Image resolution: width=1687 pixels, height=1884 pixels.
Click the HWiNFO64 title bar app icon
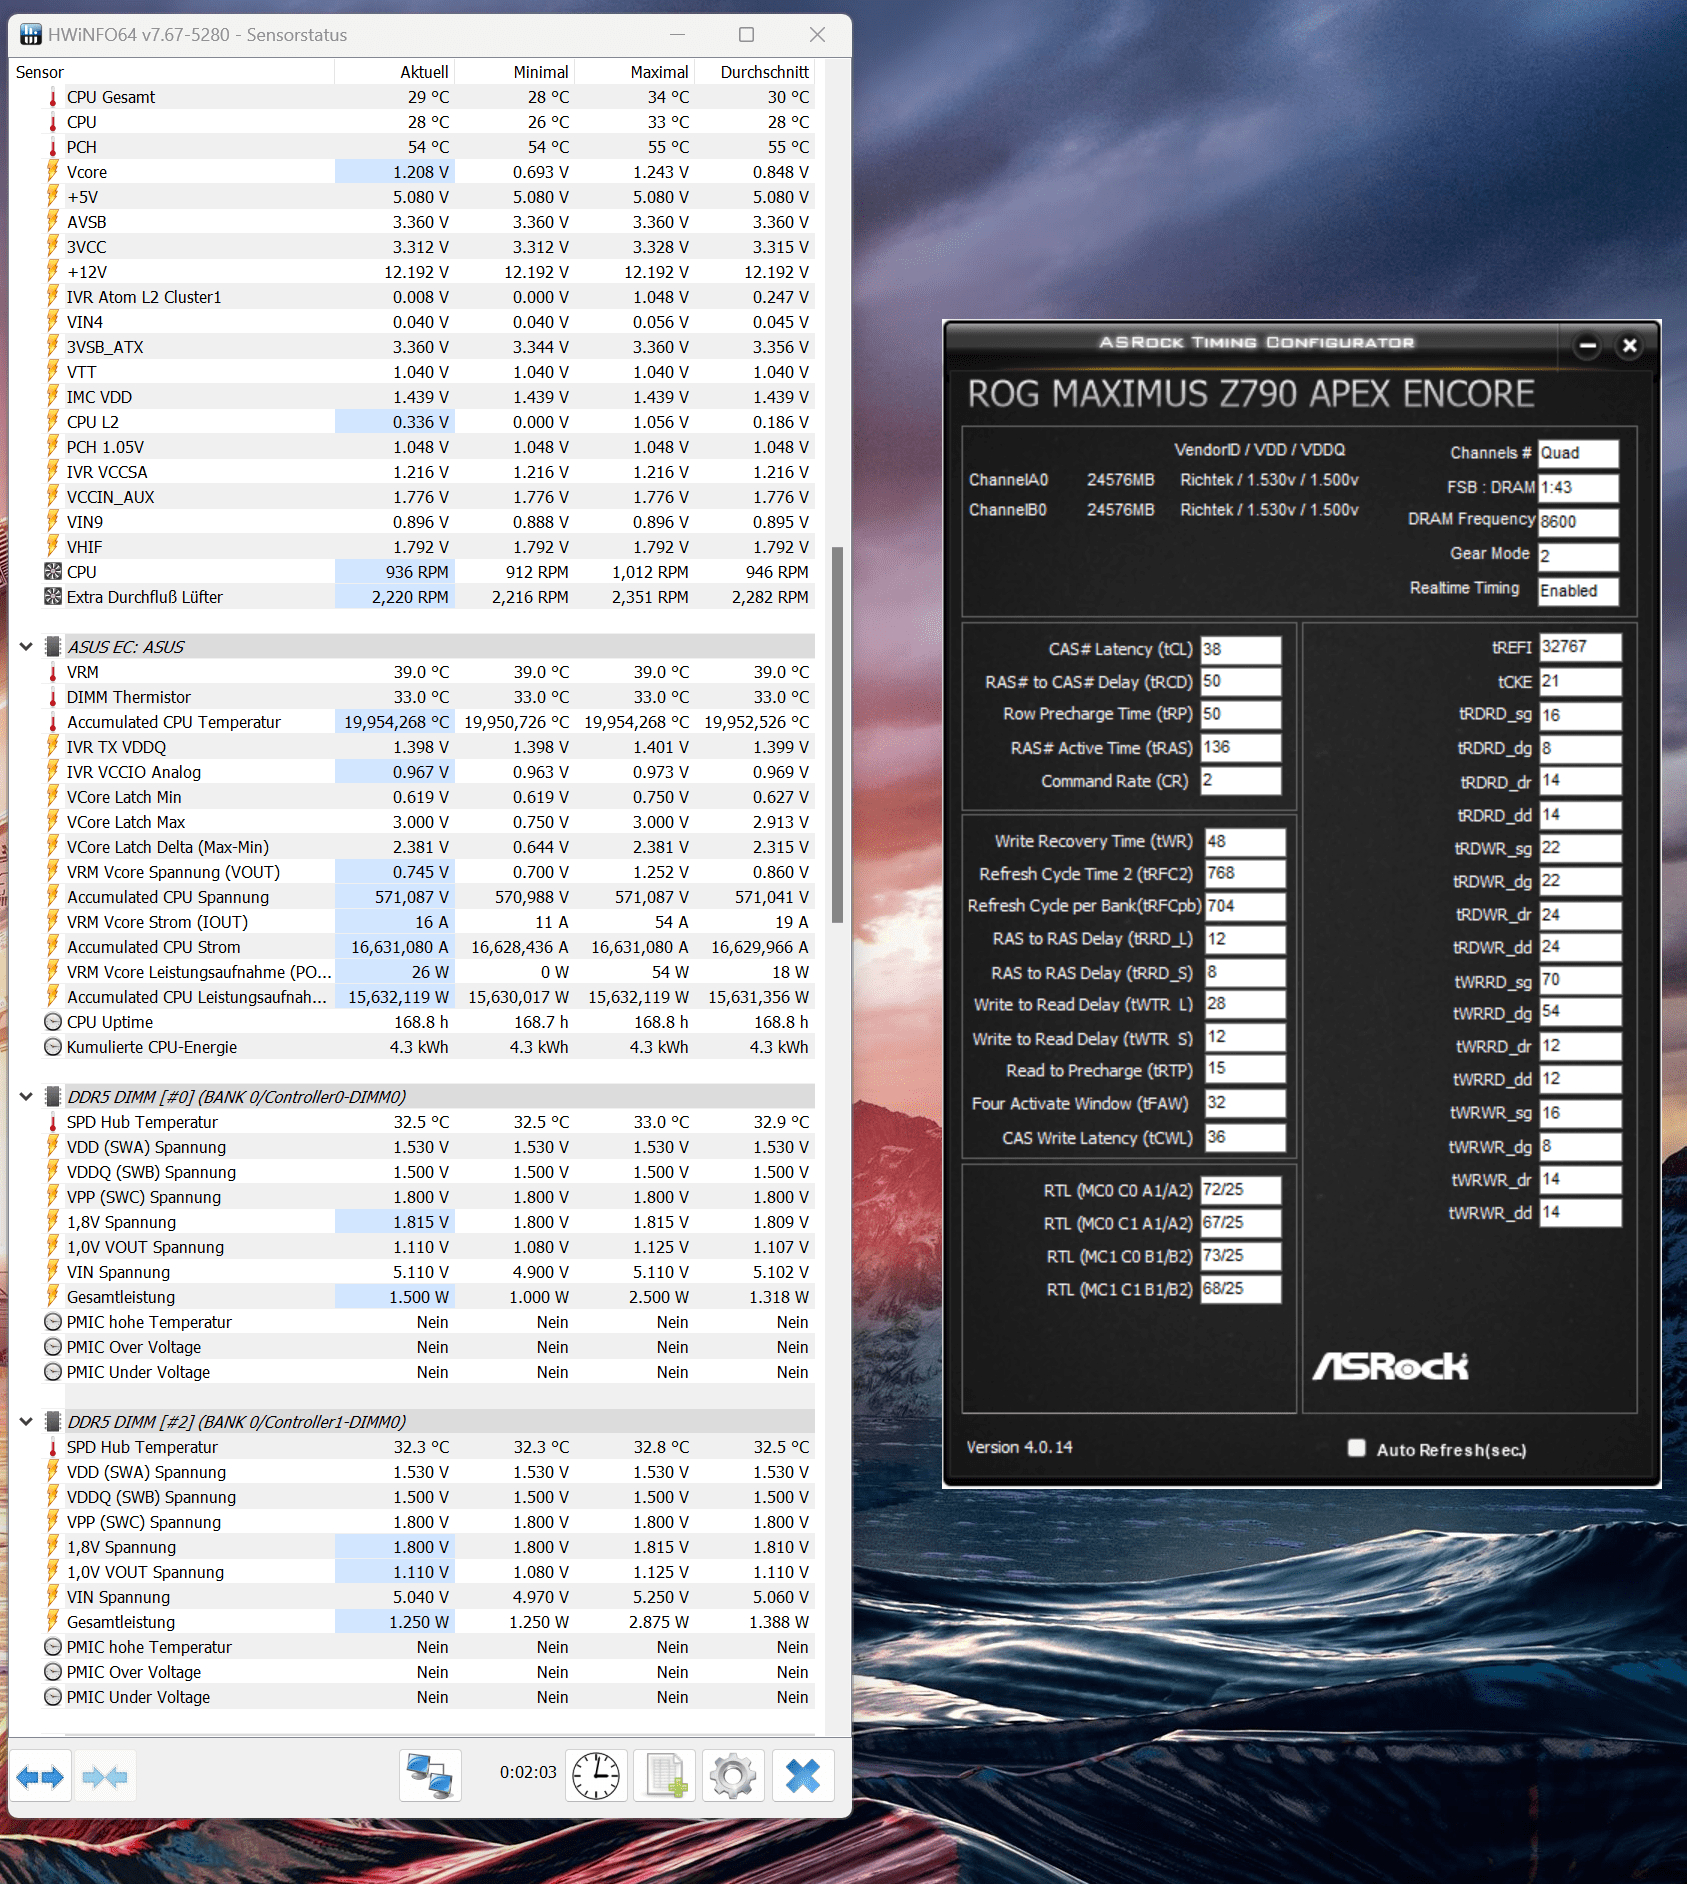click(30, 35)
